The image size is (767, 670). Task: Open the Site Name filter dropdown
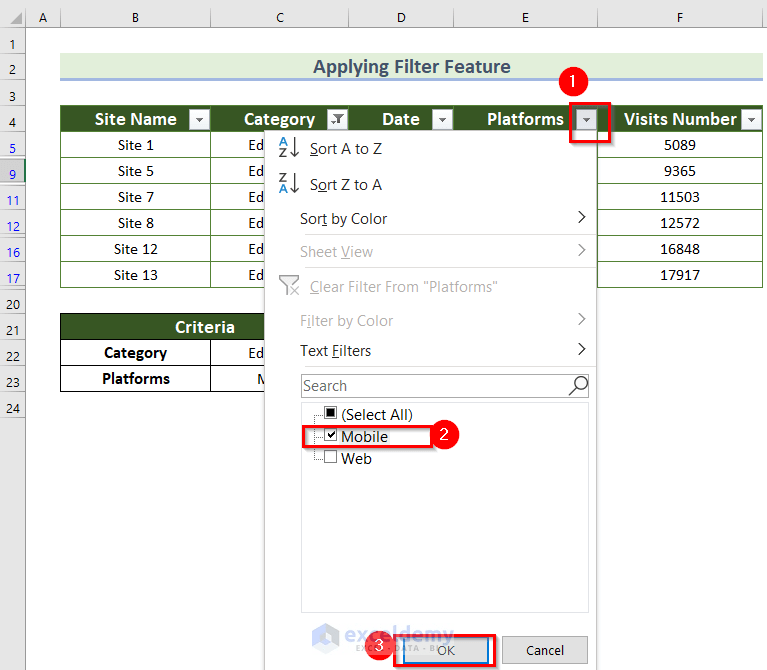pos(199,119)
